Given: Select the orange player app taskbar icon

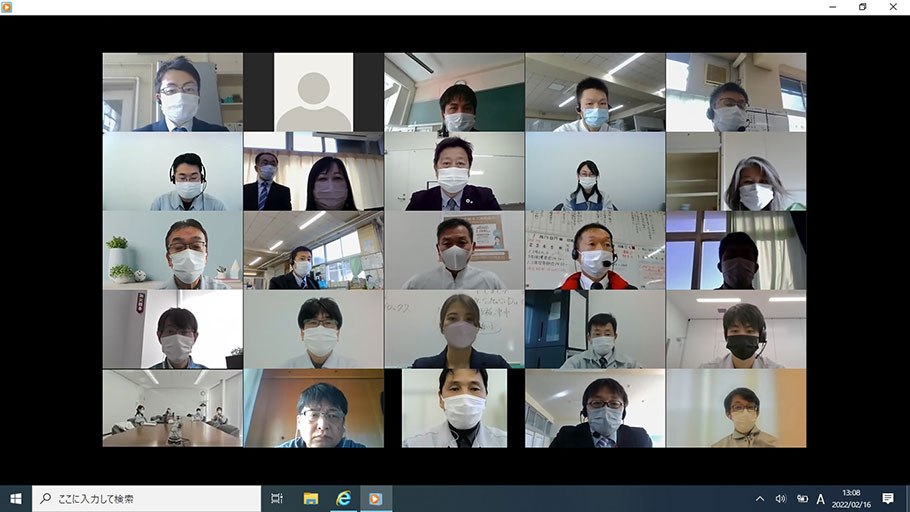Looking at the screenshot, I should [376, 498].
